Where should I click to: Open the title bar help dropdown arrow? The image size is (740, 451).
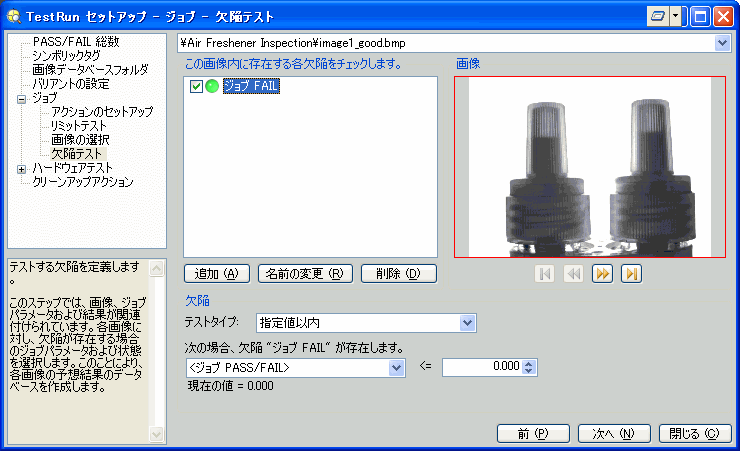click(677, 16)
